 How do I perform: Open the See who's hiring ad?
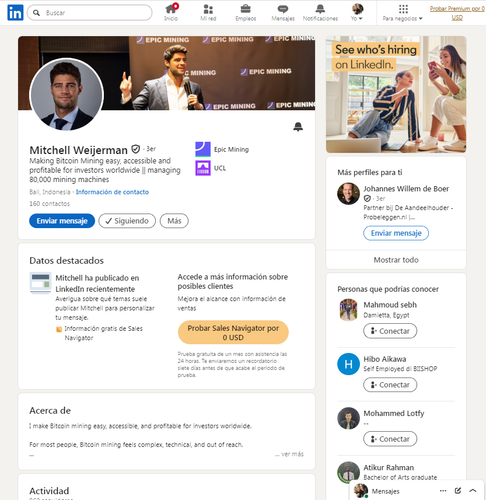(x=396, y=94)
